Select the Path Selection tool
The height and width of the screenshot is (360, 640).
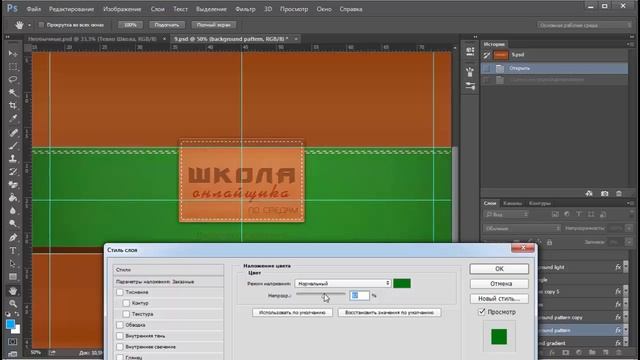tap(13, 263)
